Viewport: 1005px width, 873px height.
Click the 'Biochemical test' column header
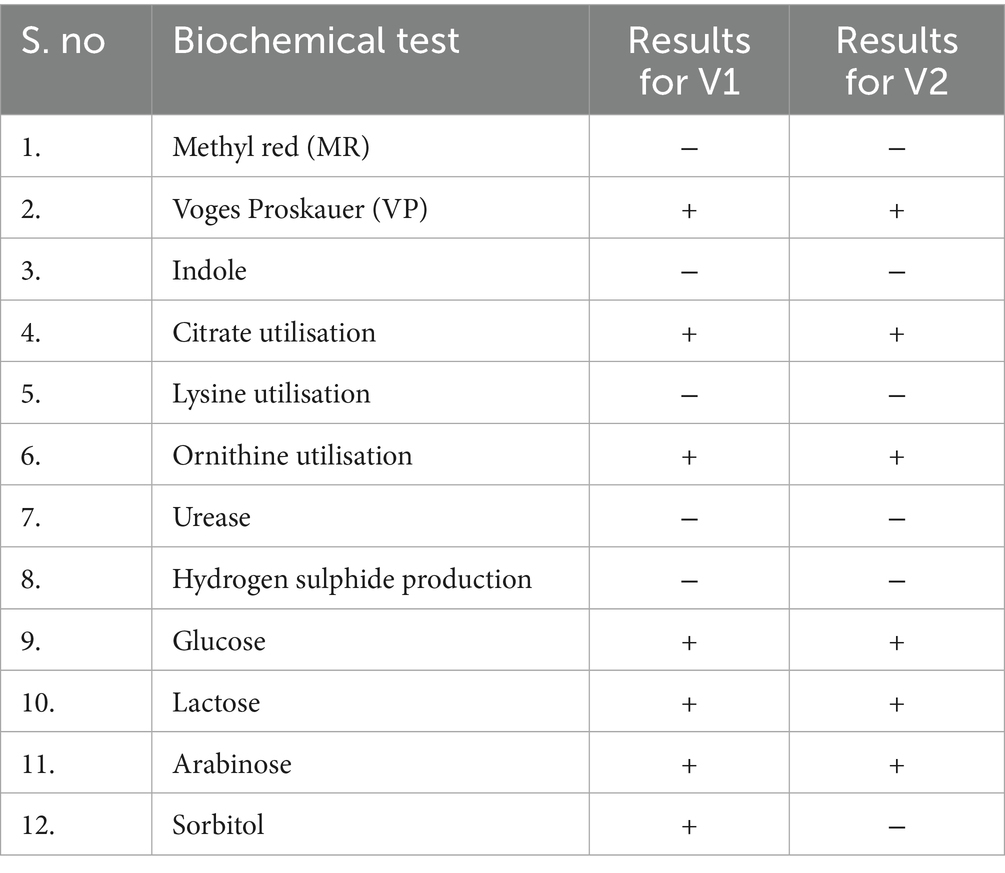(316, 40)
